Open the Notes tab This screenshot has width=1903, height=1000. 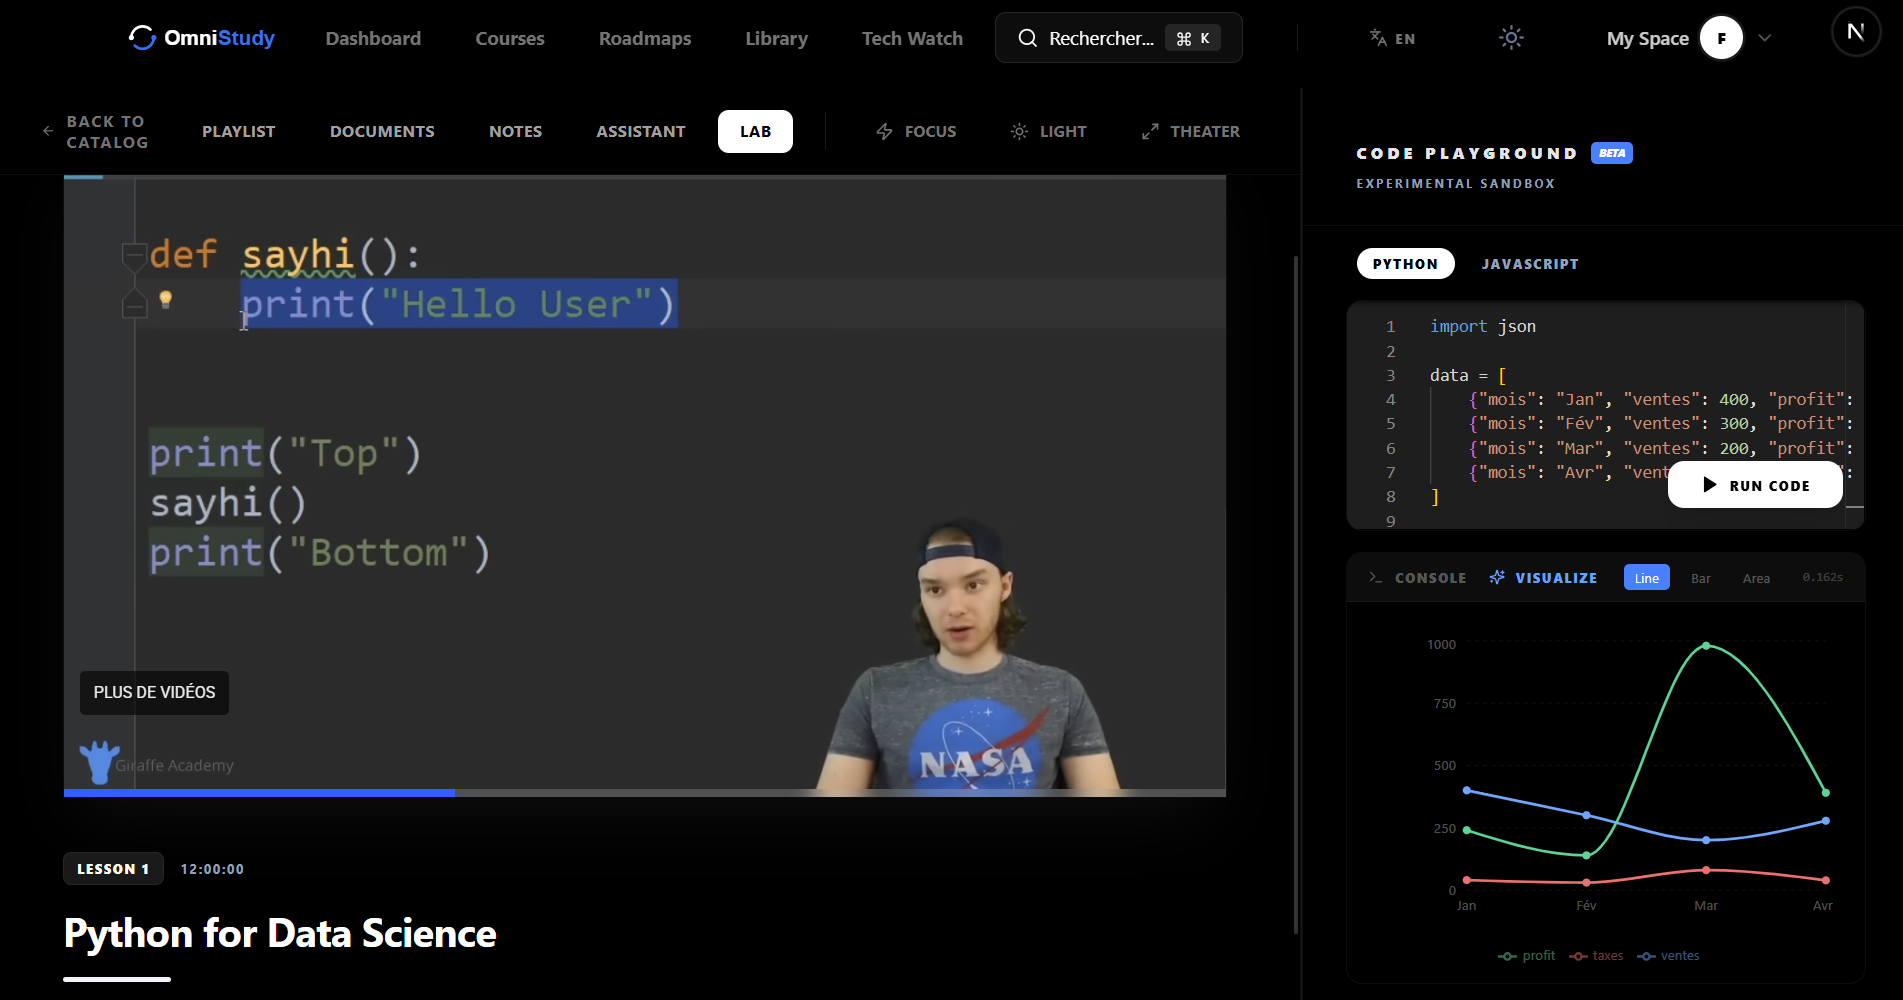click(515, 131)
